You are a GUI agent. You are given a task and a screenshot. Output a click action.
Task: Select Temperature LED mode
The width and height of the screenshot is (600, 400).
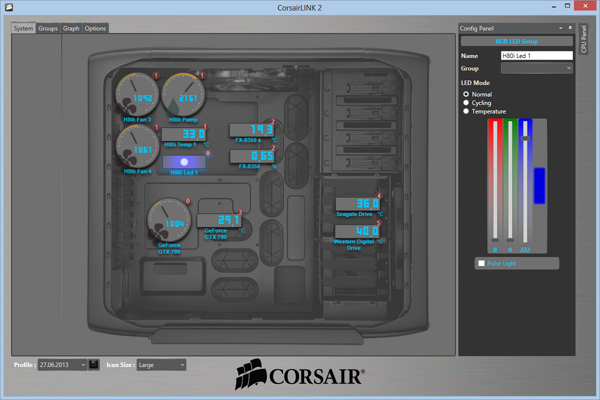click(466, 111)
